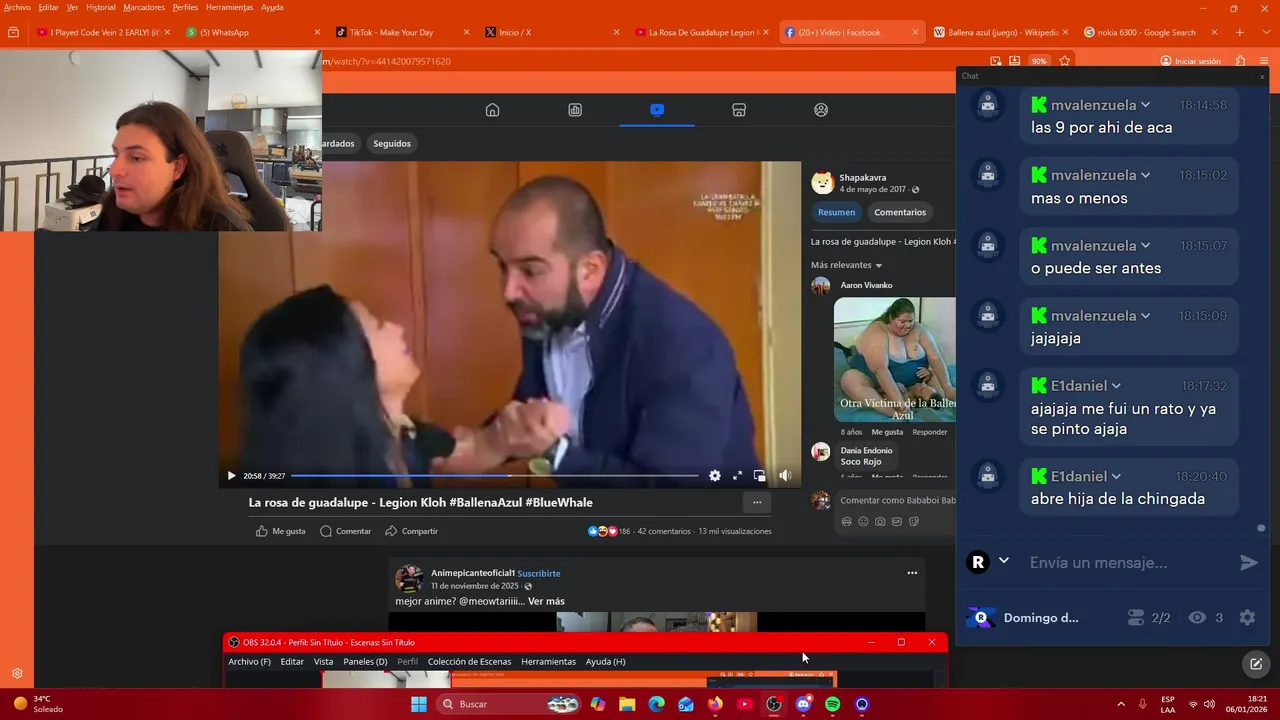Bookmark this page with star icon

coord(1064,61)
